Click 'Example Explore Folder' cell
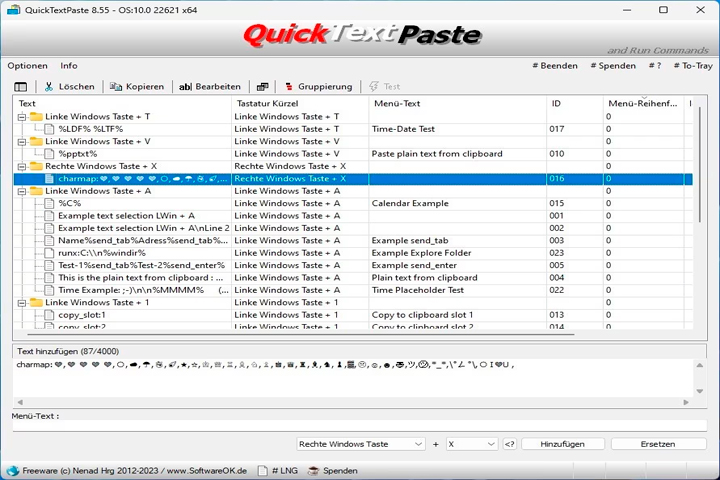 [x=422, y=253]
